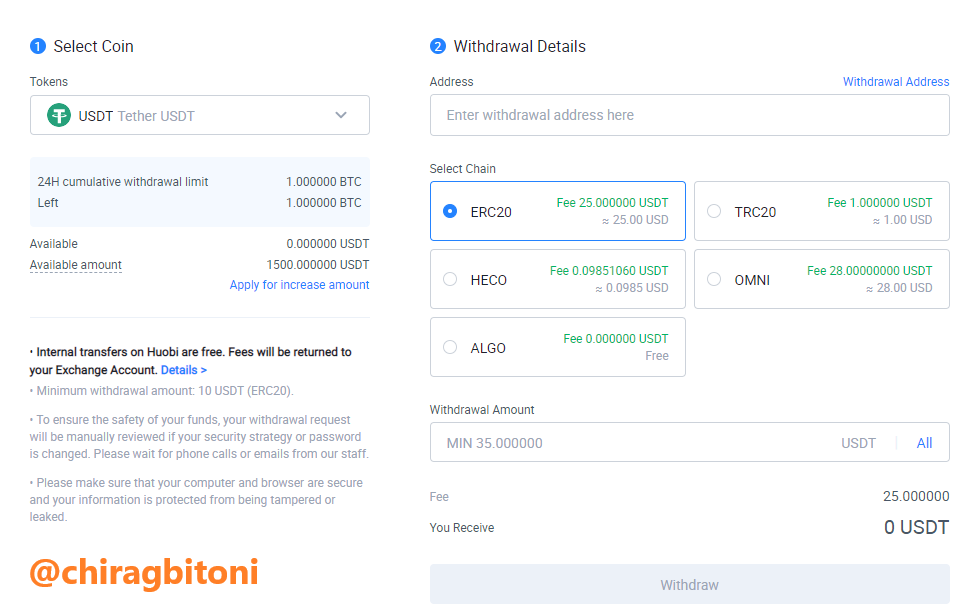Click the Free label under ALGO fee

[657, 356]
